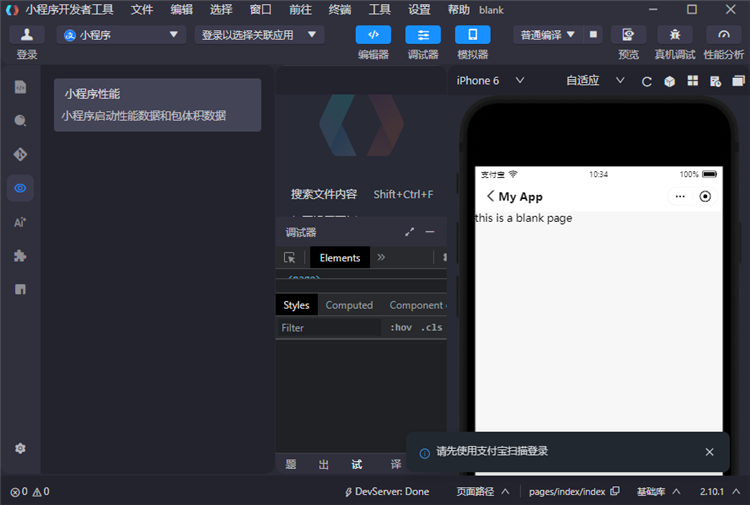Click the real device debug bug icon
The image size is (750, 505).
pyautogui.click(x=675, y=35)
